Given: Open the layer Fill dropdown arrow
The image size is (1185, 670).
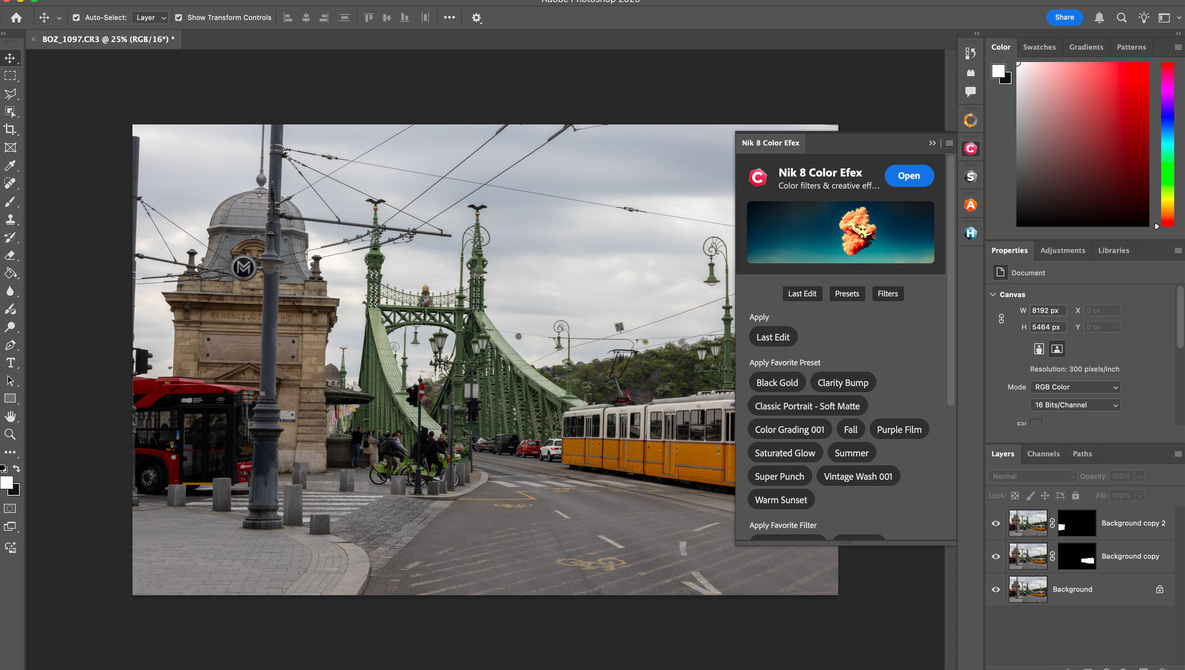Looking at the screenshot, I should coord(1139,496).
